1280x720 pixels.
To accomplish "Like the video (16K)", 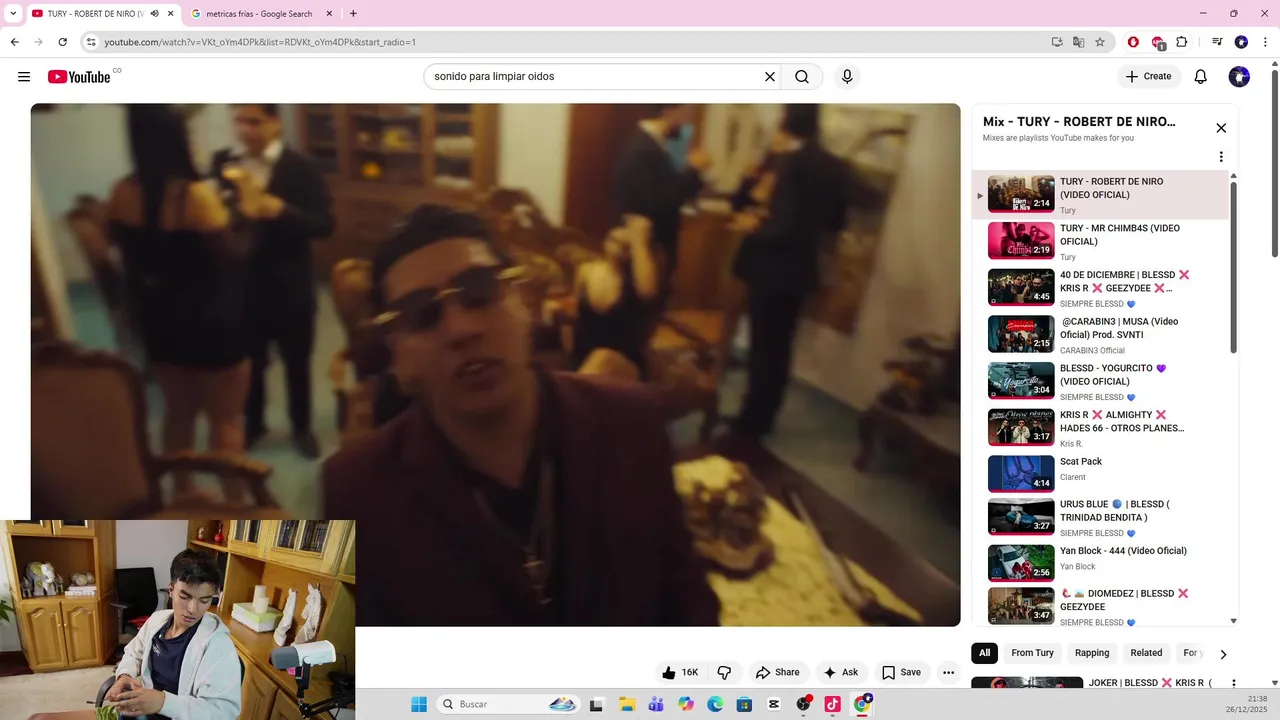I will pos(679,672).
